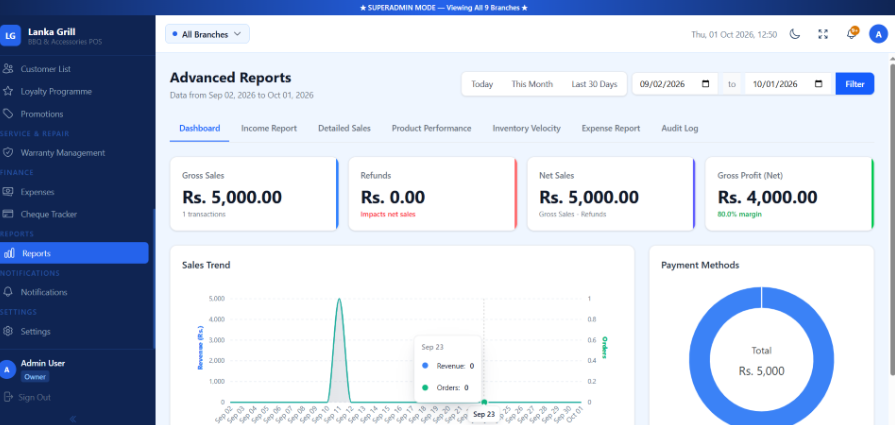
Task: Click the Impacts net sales text
Action: [x=388, y=214]
